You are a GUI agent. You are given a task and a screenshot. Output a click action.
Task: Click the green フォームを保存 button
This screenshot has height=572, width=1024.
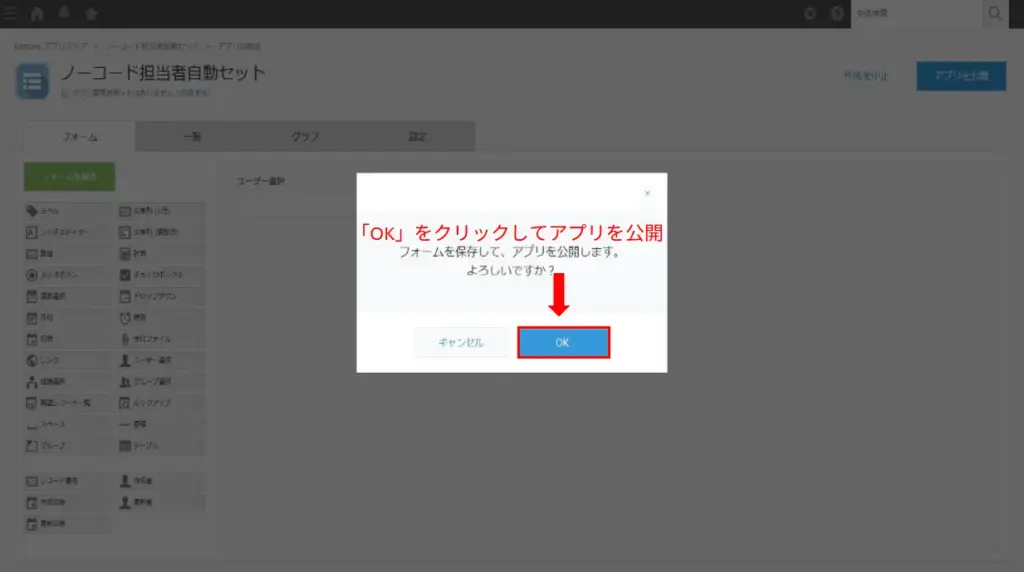click(x=70, y=177)
